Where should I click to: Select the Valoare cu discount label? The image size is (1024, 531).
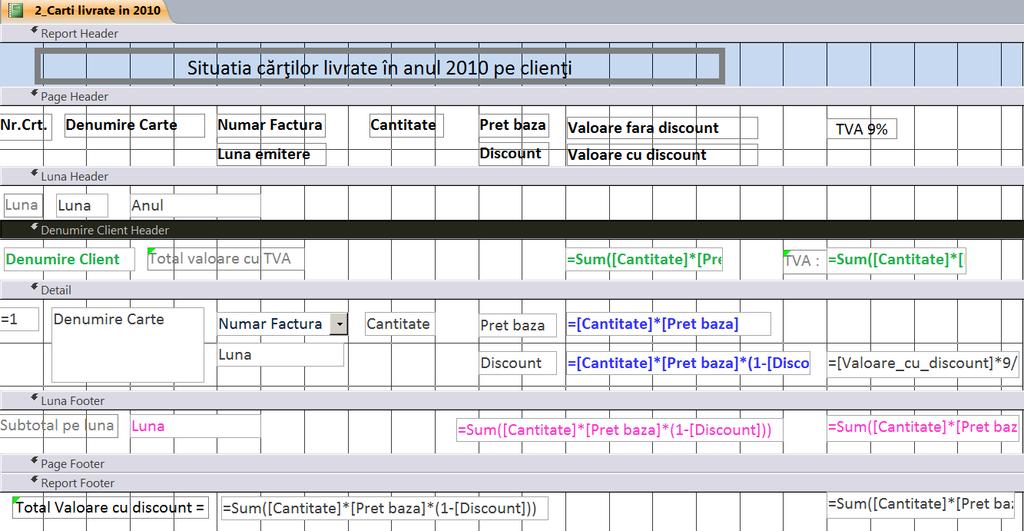(662, 155)
